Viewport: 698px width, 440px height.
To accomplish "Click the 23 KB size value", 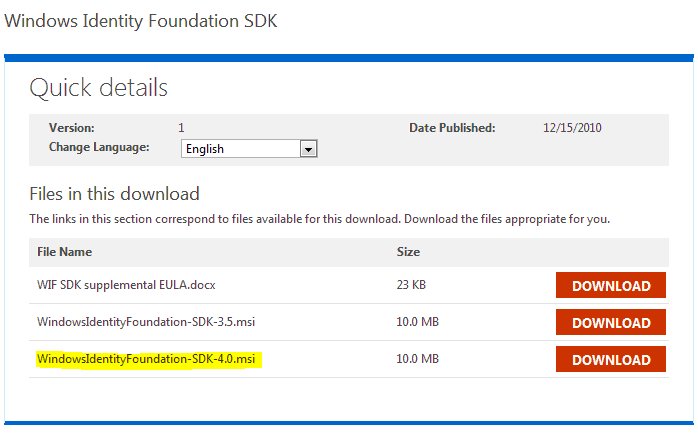I will click(411, 286).
